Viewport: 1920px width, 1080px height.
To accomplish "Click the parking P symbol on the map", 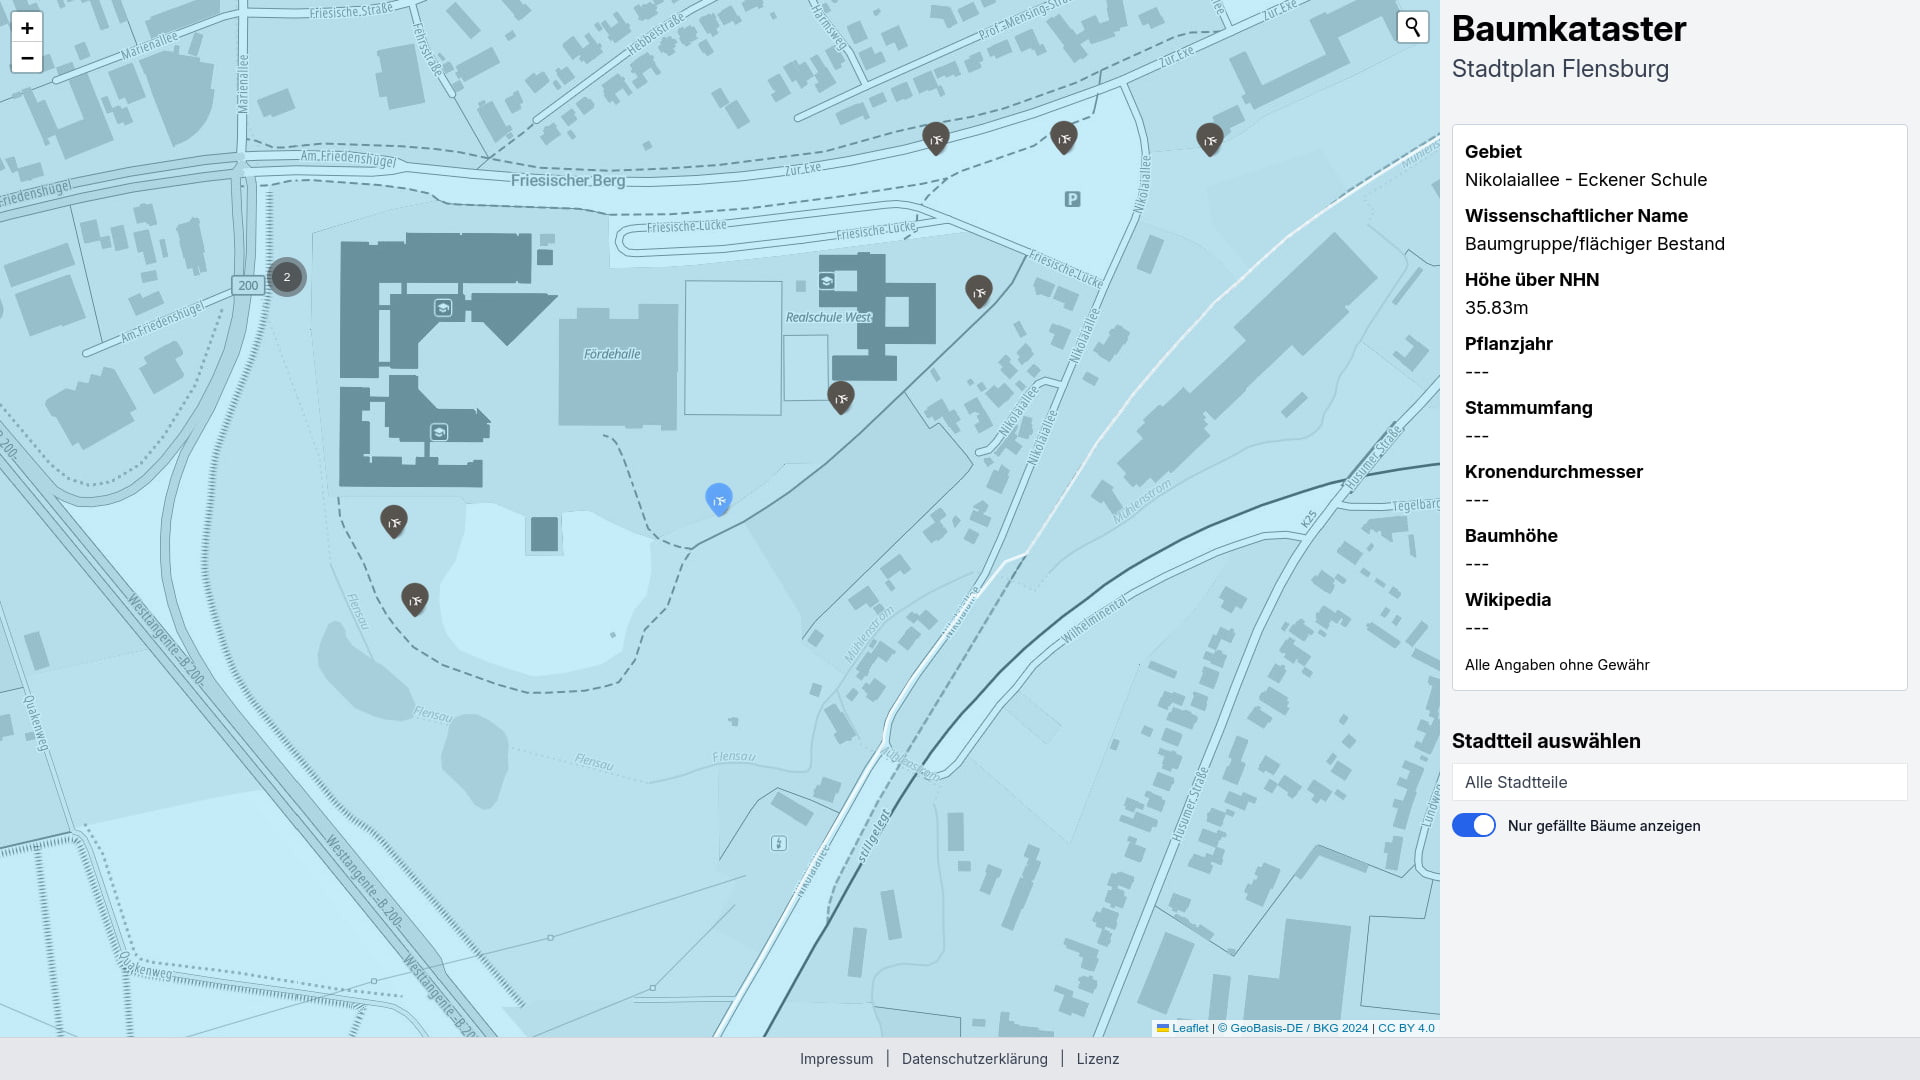I will tap(1072, 199).
